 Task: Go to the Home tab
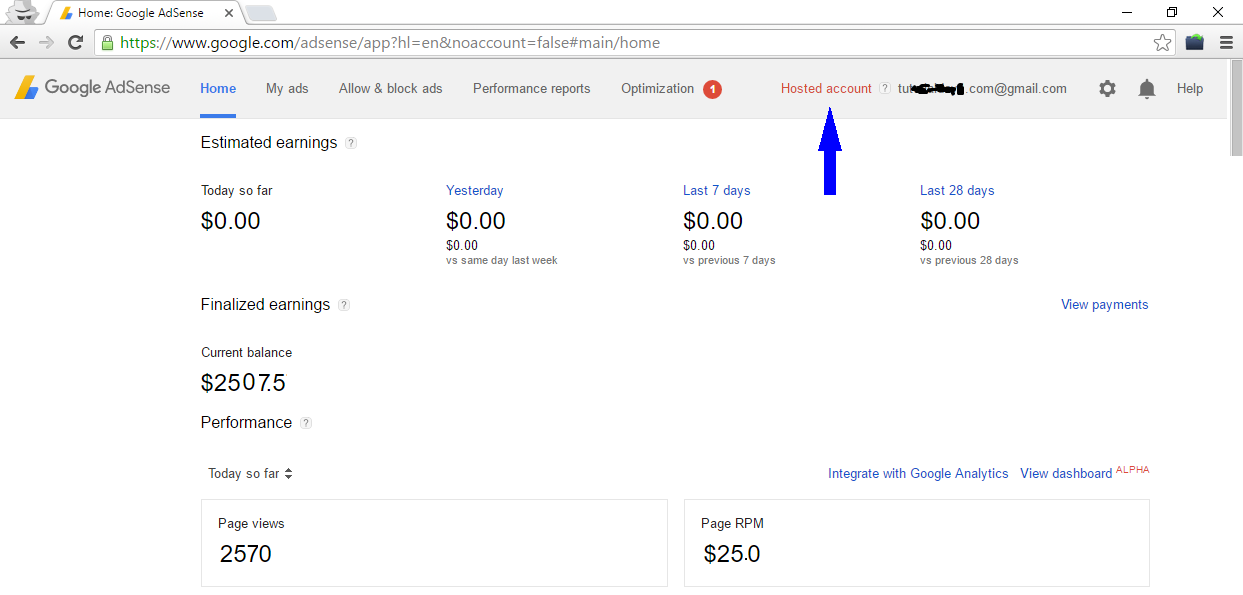pyautogui.click(x=218, y=89)
